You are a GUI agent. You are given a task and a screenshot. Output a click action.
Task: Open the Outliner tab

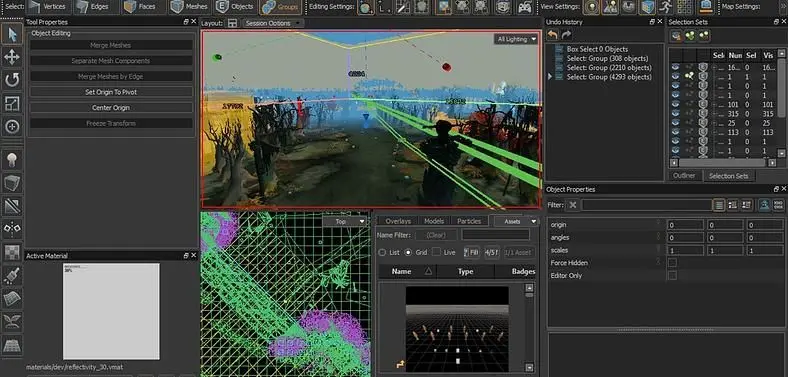(x=684, y=175)
